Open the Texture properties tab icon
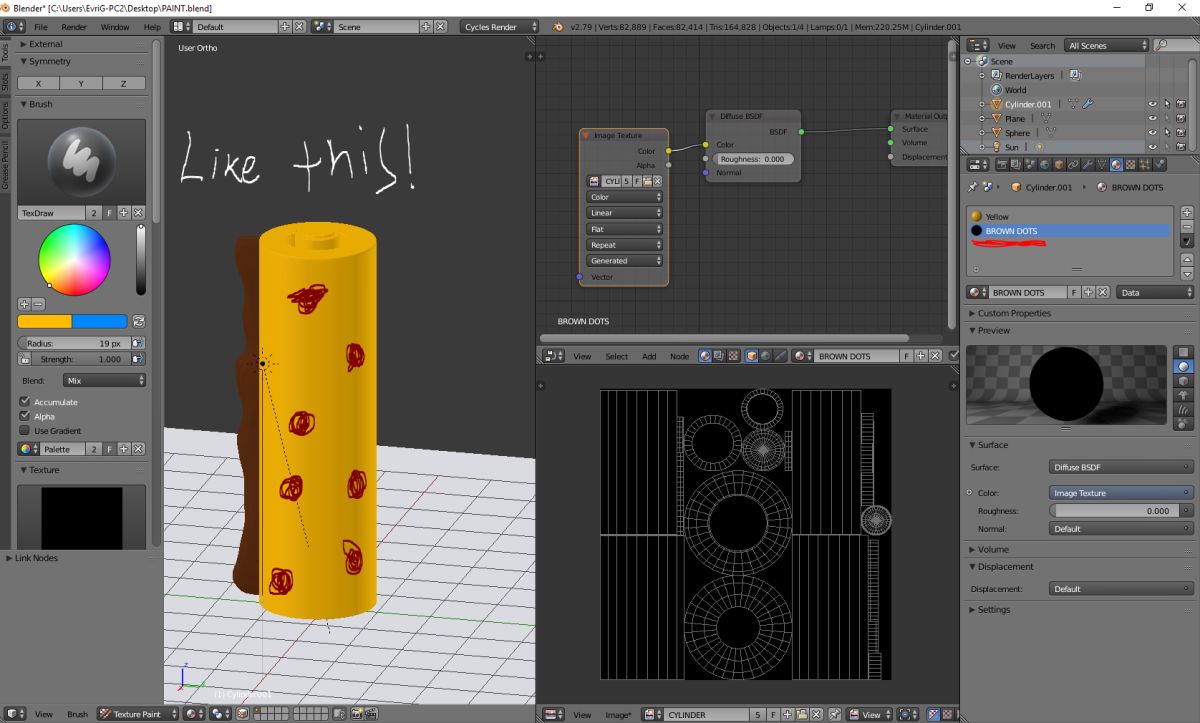This screenshot has height=723, width=1200. tap(1130, 164)
